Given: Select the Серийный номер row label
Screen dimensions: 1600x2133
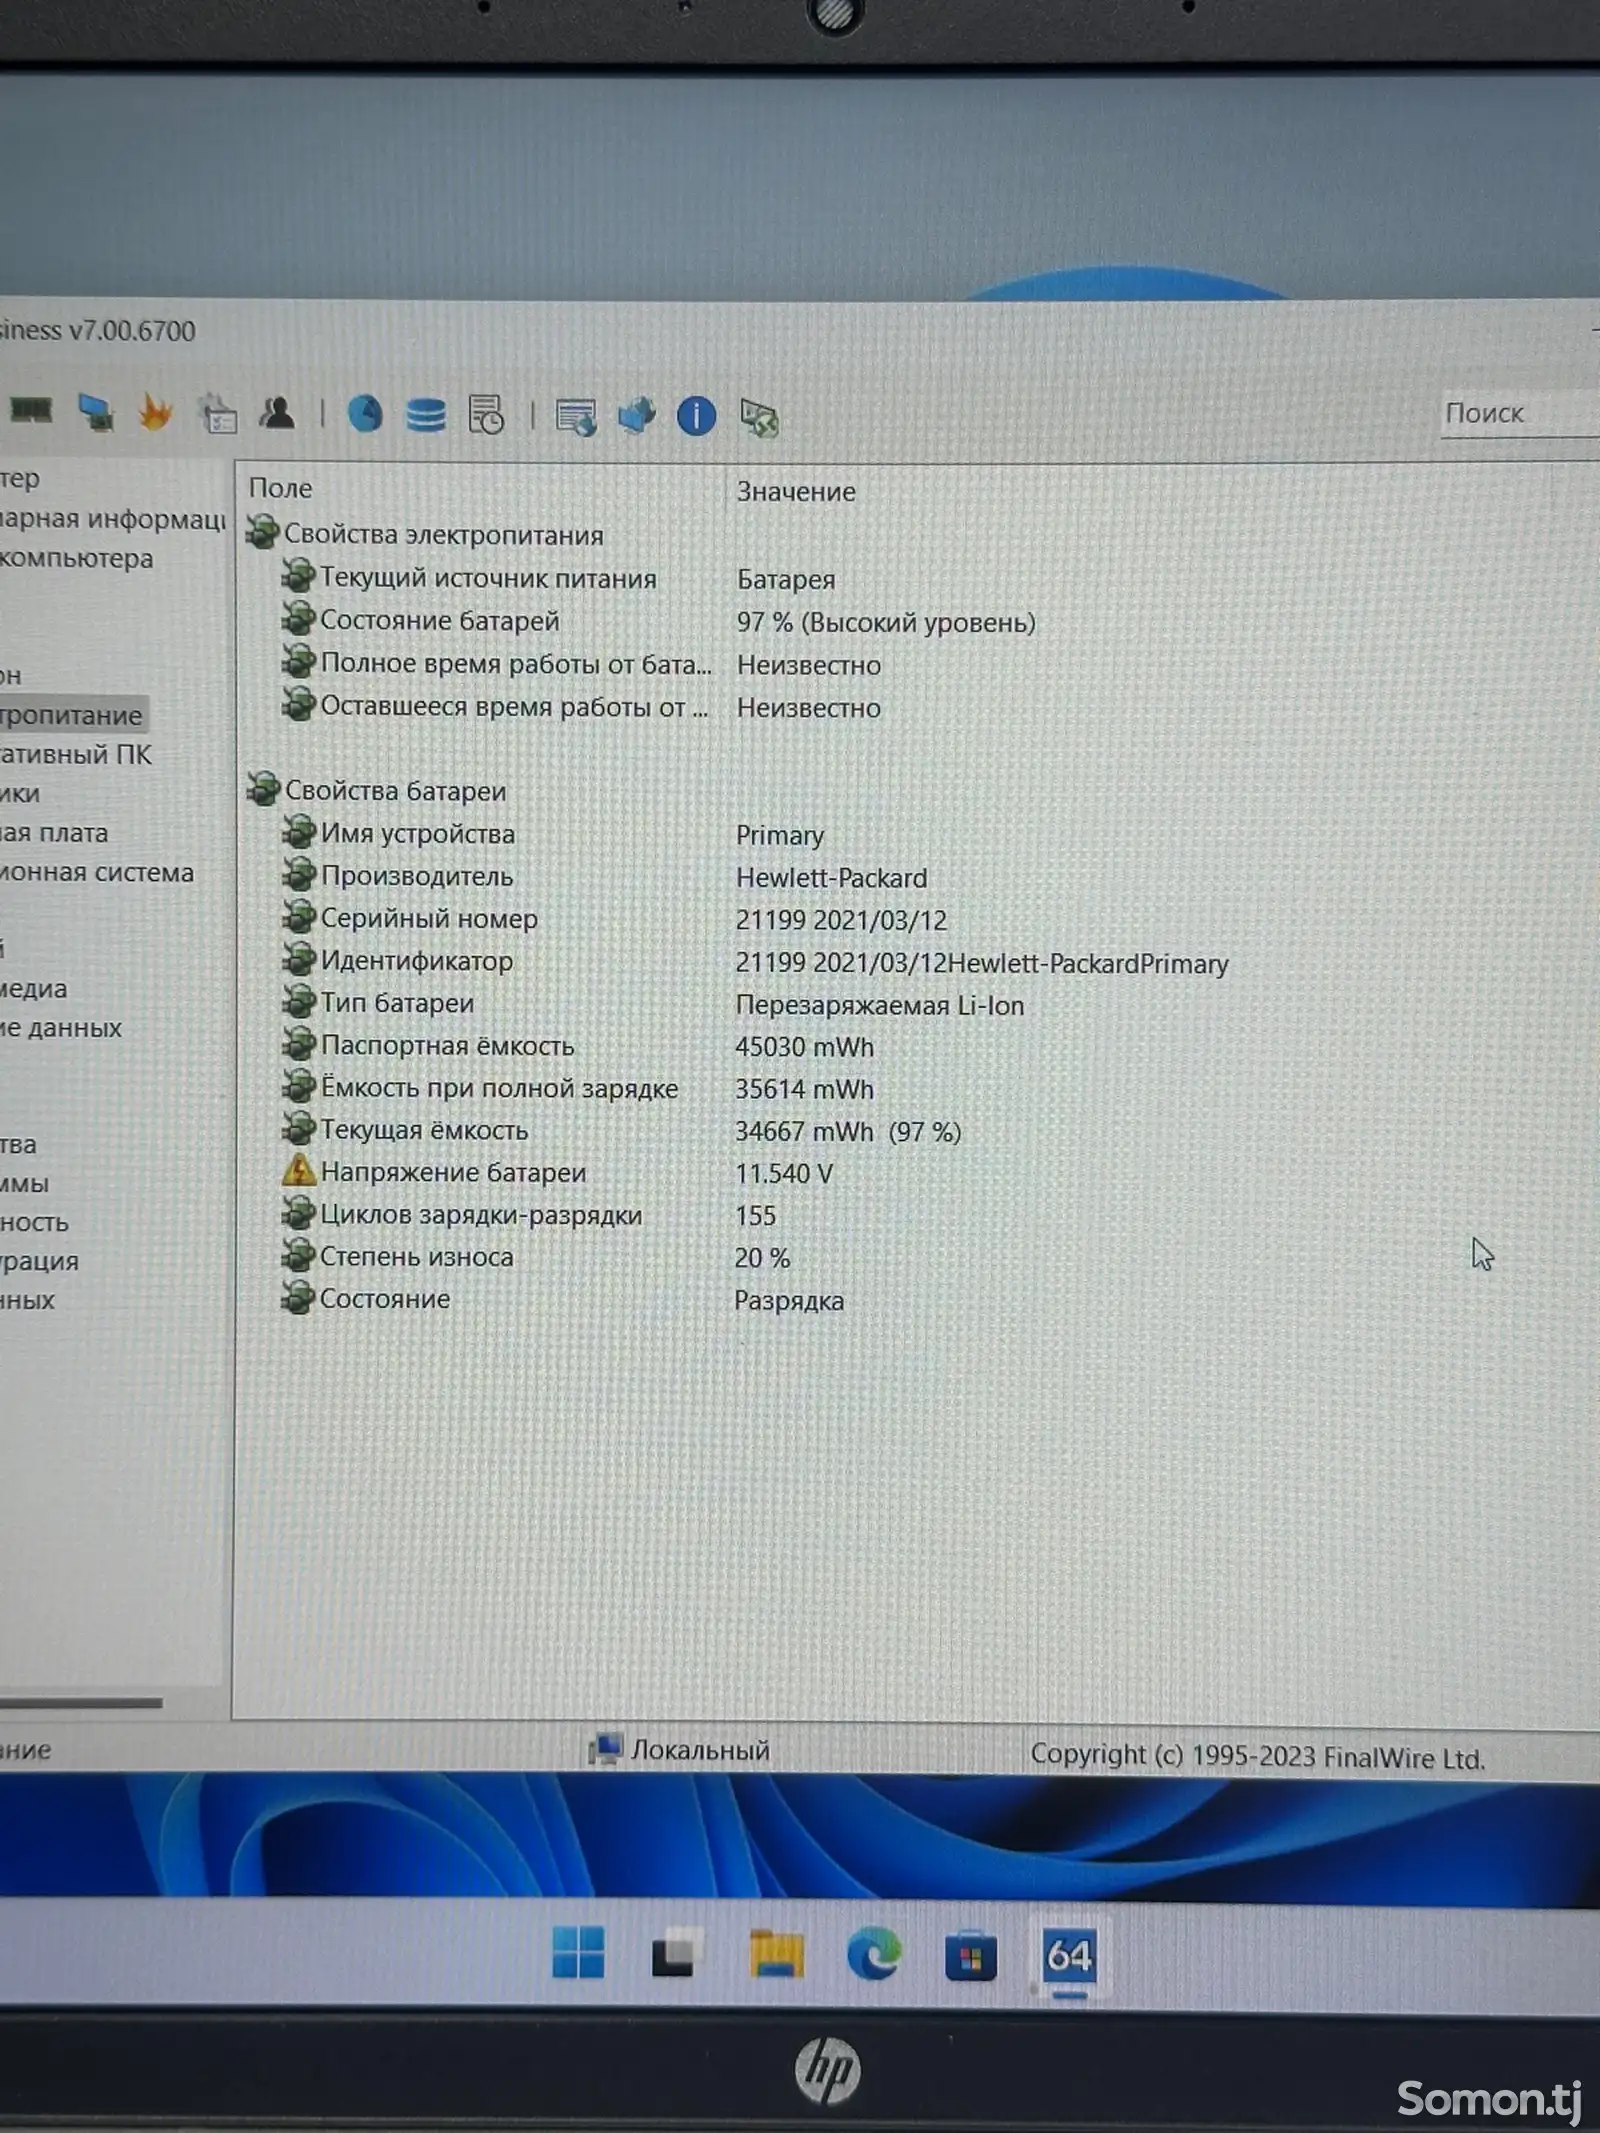Looking at the screenshot, I should point(429,918).
